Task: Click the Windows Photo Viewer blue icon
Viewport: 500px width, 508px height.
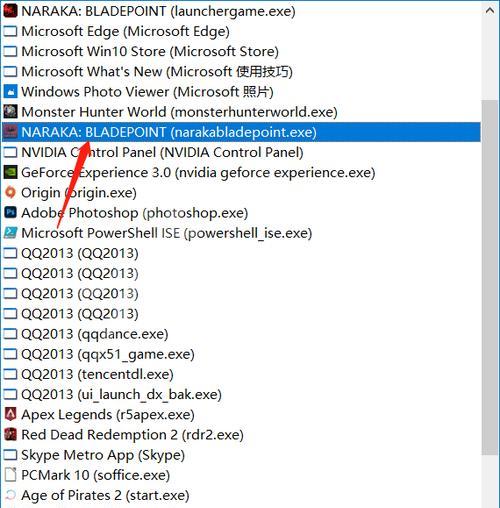Action: pos(10,92)
